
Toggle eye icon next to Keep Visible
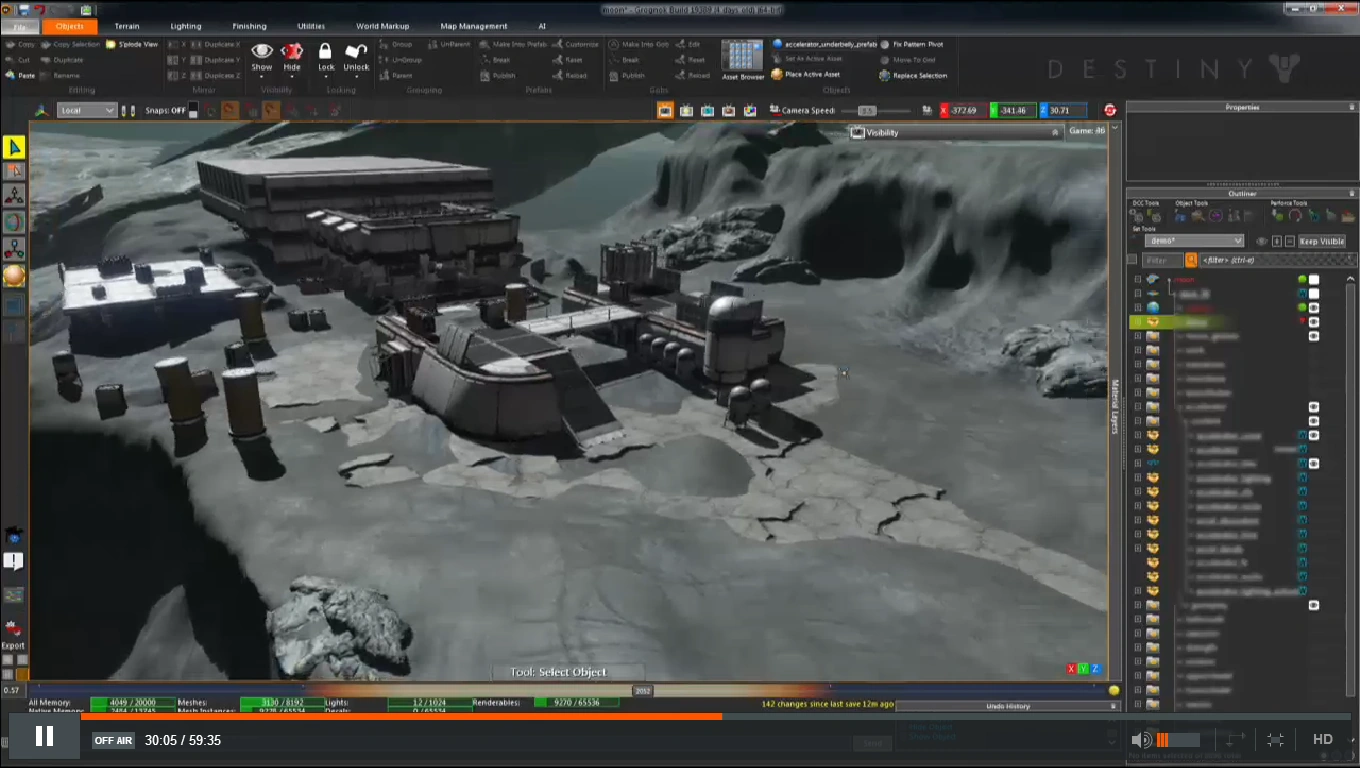[1262, 241]
